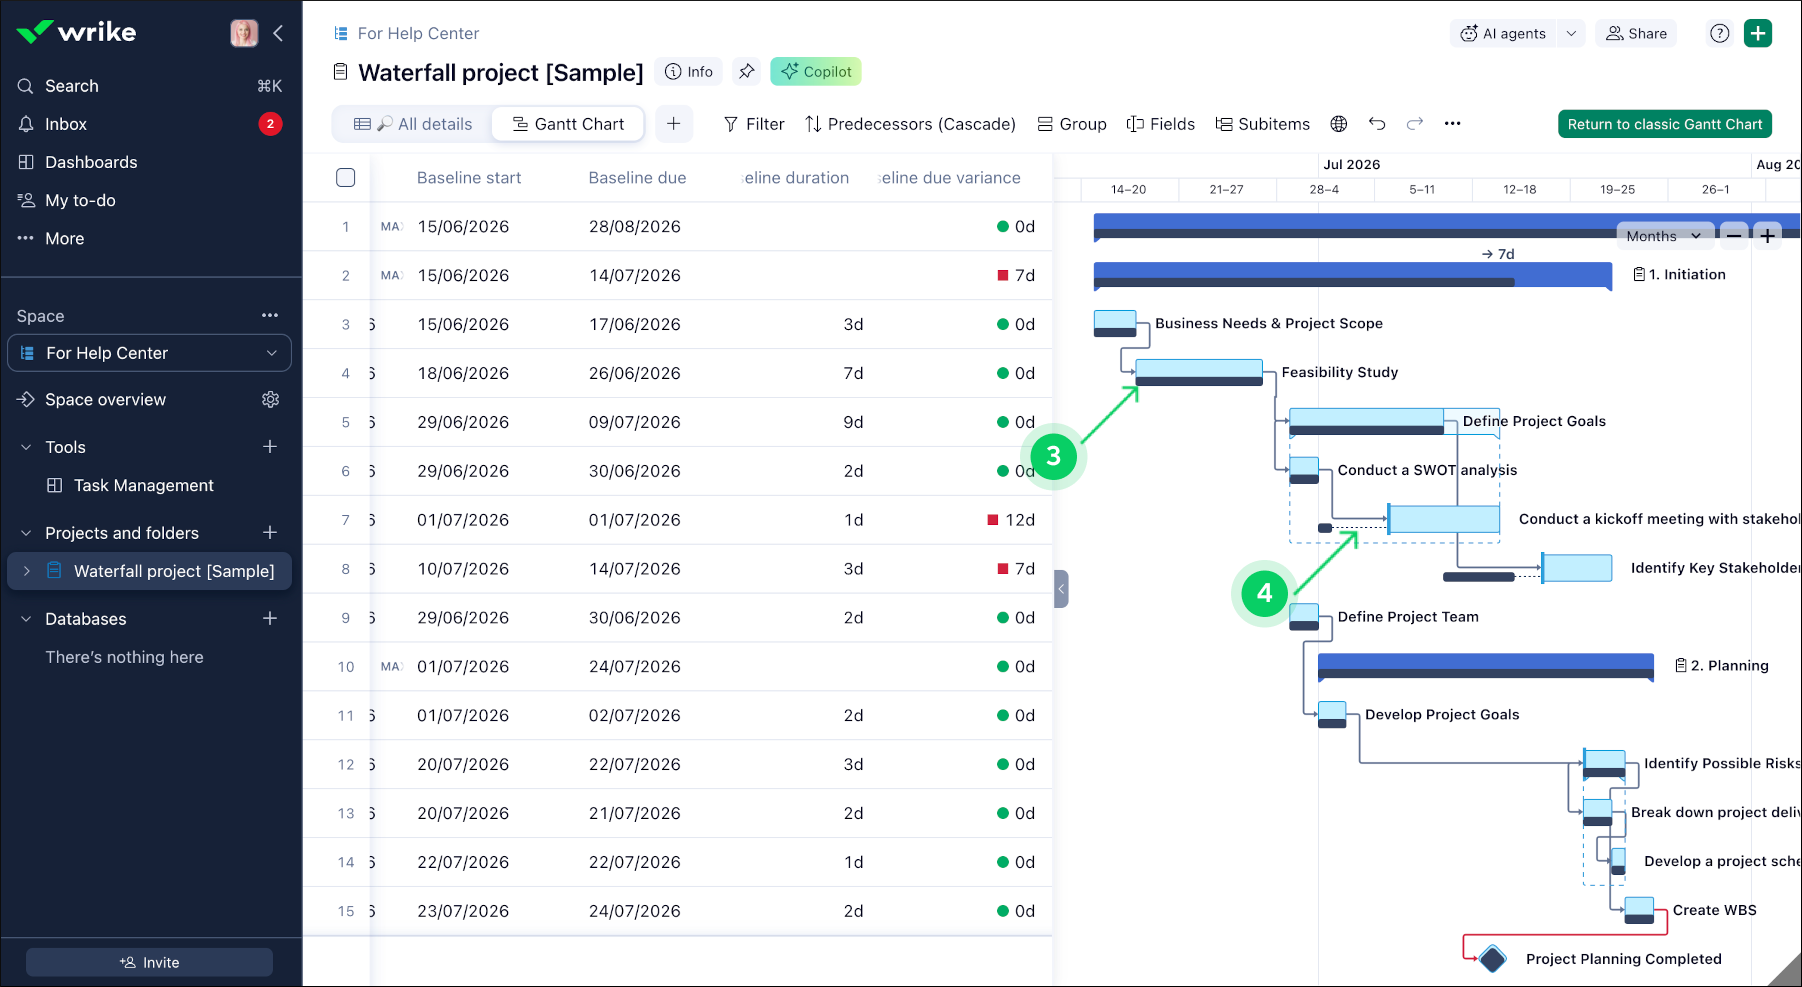Add a new view tab

(x=674, y=124)
